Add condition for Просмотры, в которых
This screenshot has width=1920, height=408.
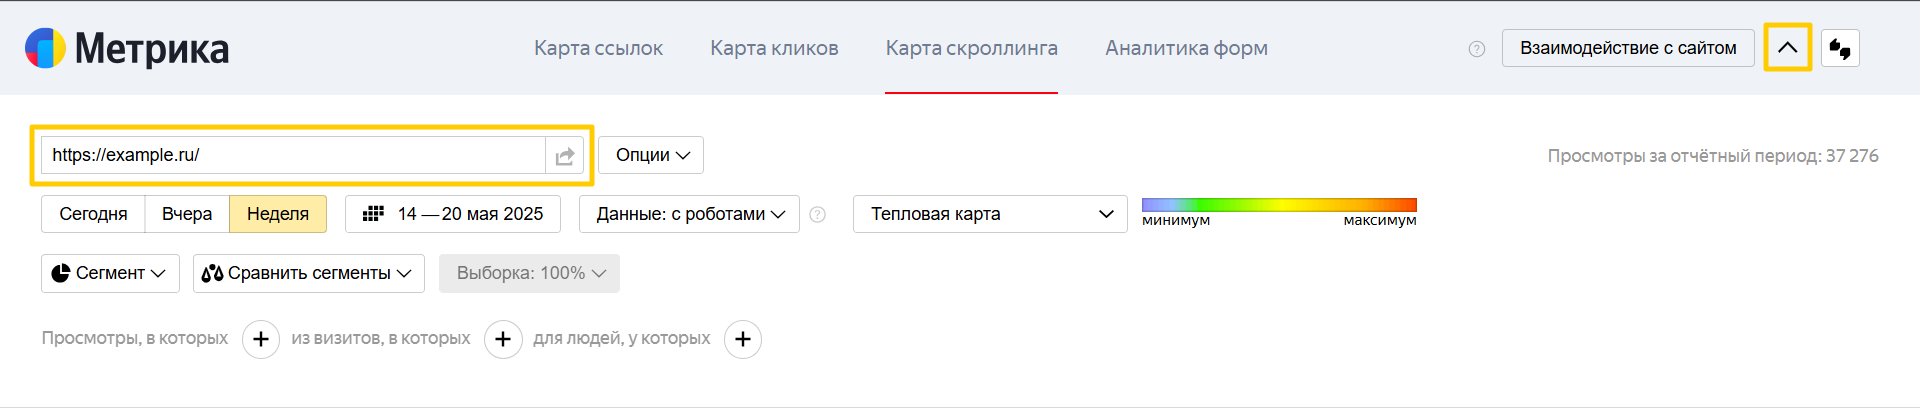tap(261, 339)
